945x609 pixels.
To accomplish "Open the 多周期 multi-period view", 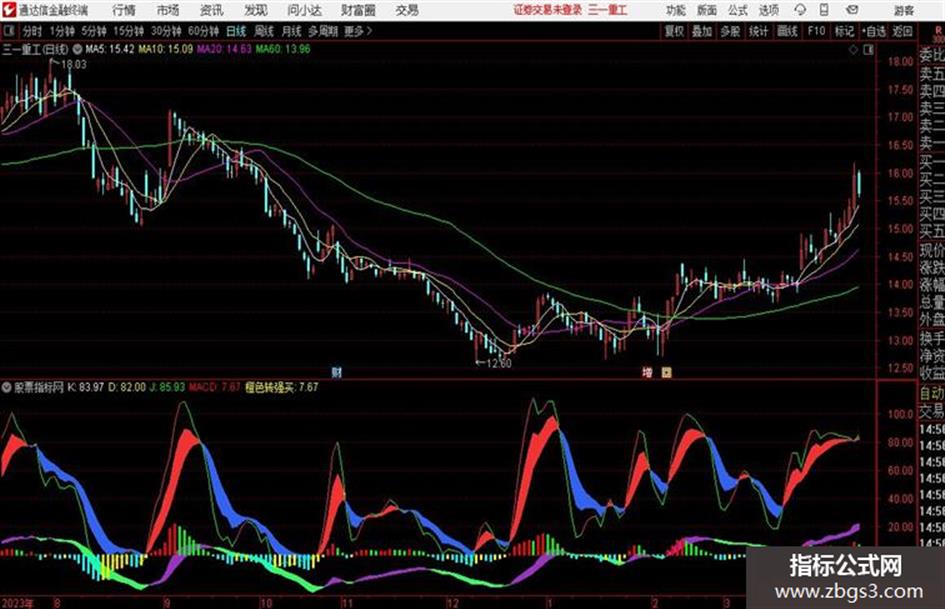I will pos(322,31).
